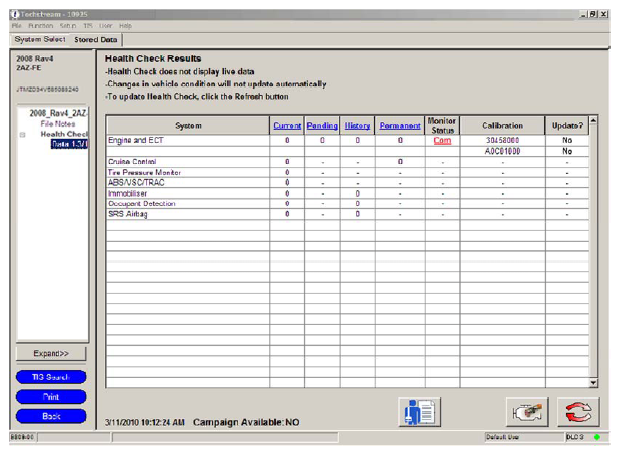Select File Notes in the tree
The width and height of the screenshot is (620, 455).
tap(58, 124)
